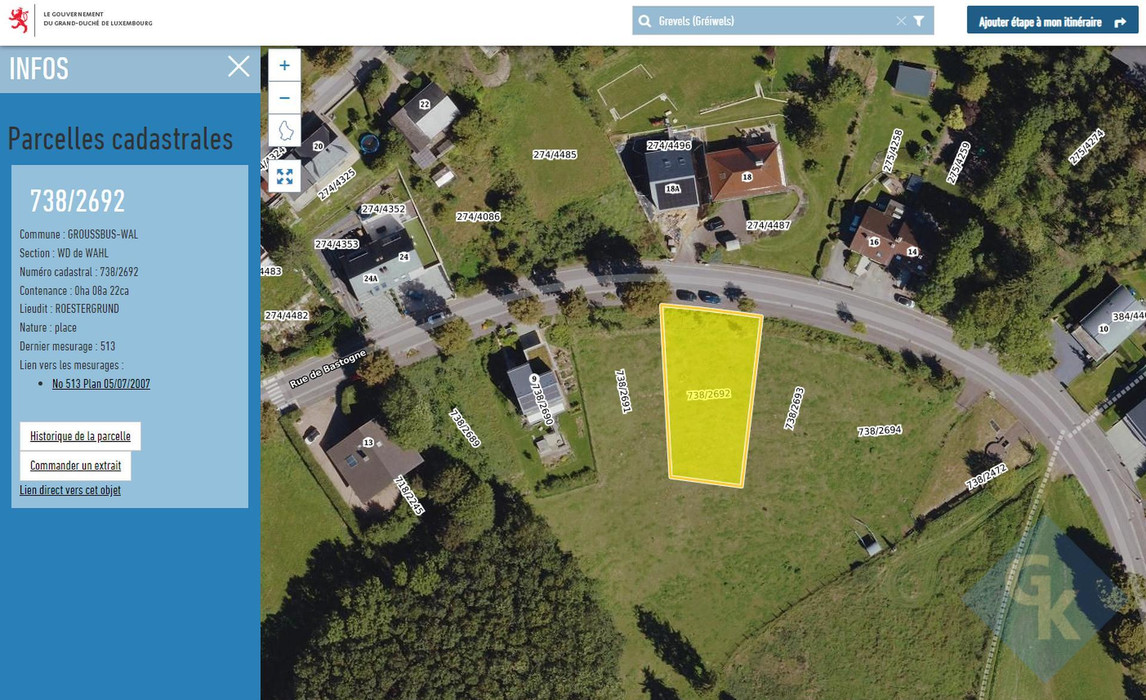Click the search magnifier icon
Screen dimensions: 1146x700
[x=644, y=21]
